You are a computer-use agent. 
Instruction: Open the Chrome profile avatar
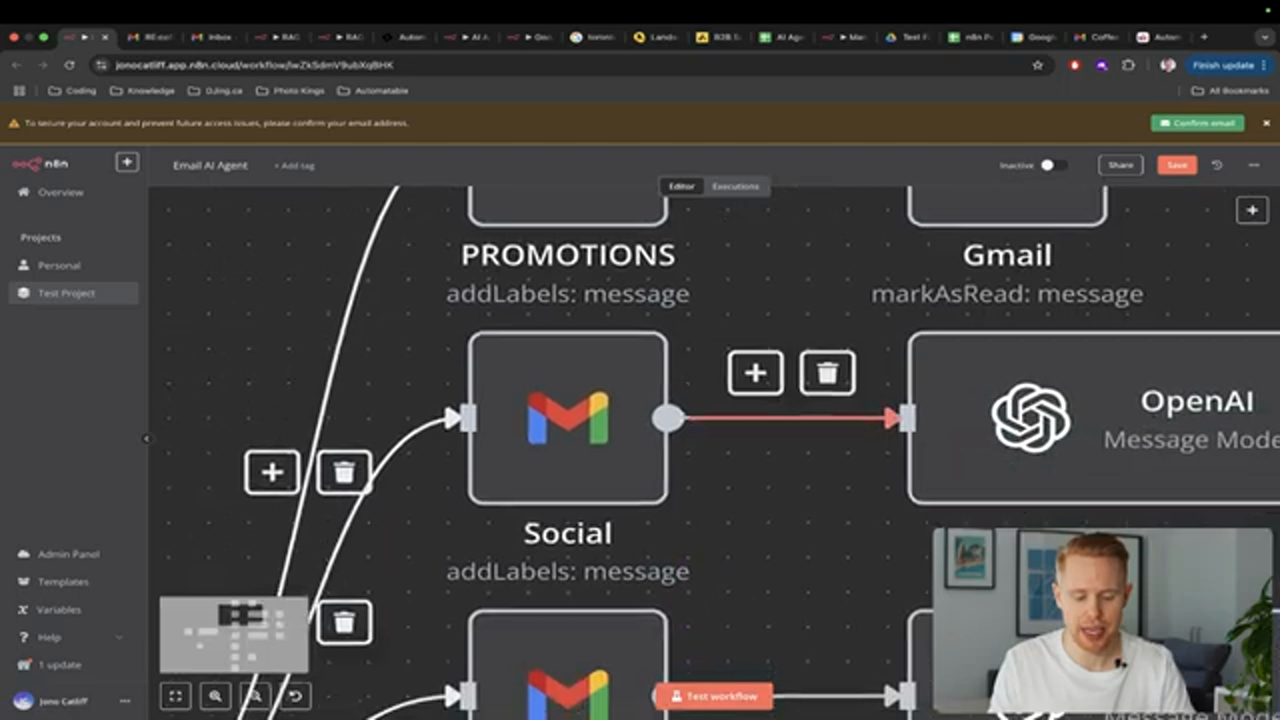click(1167, 65)
